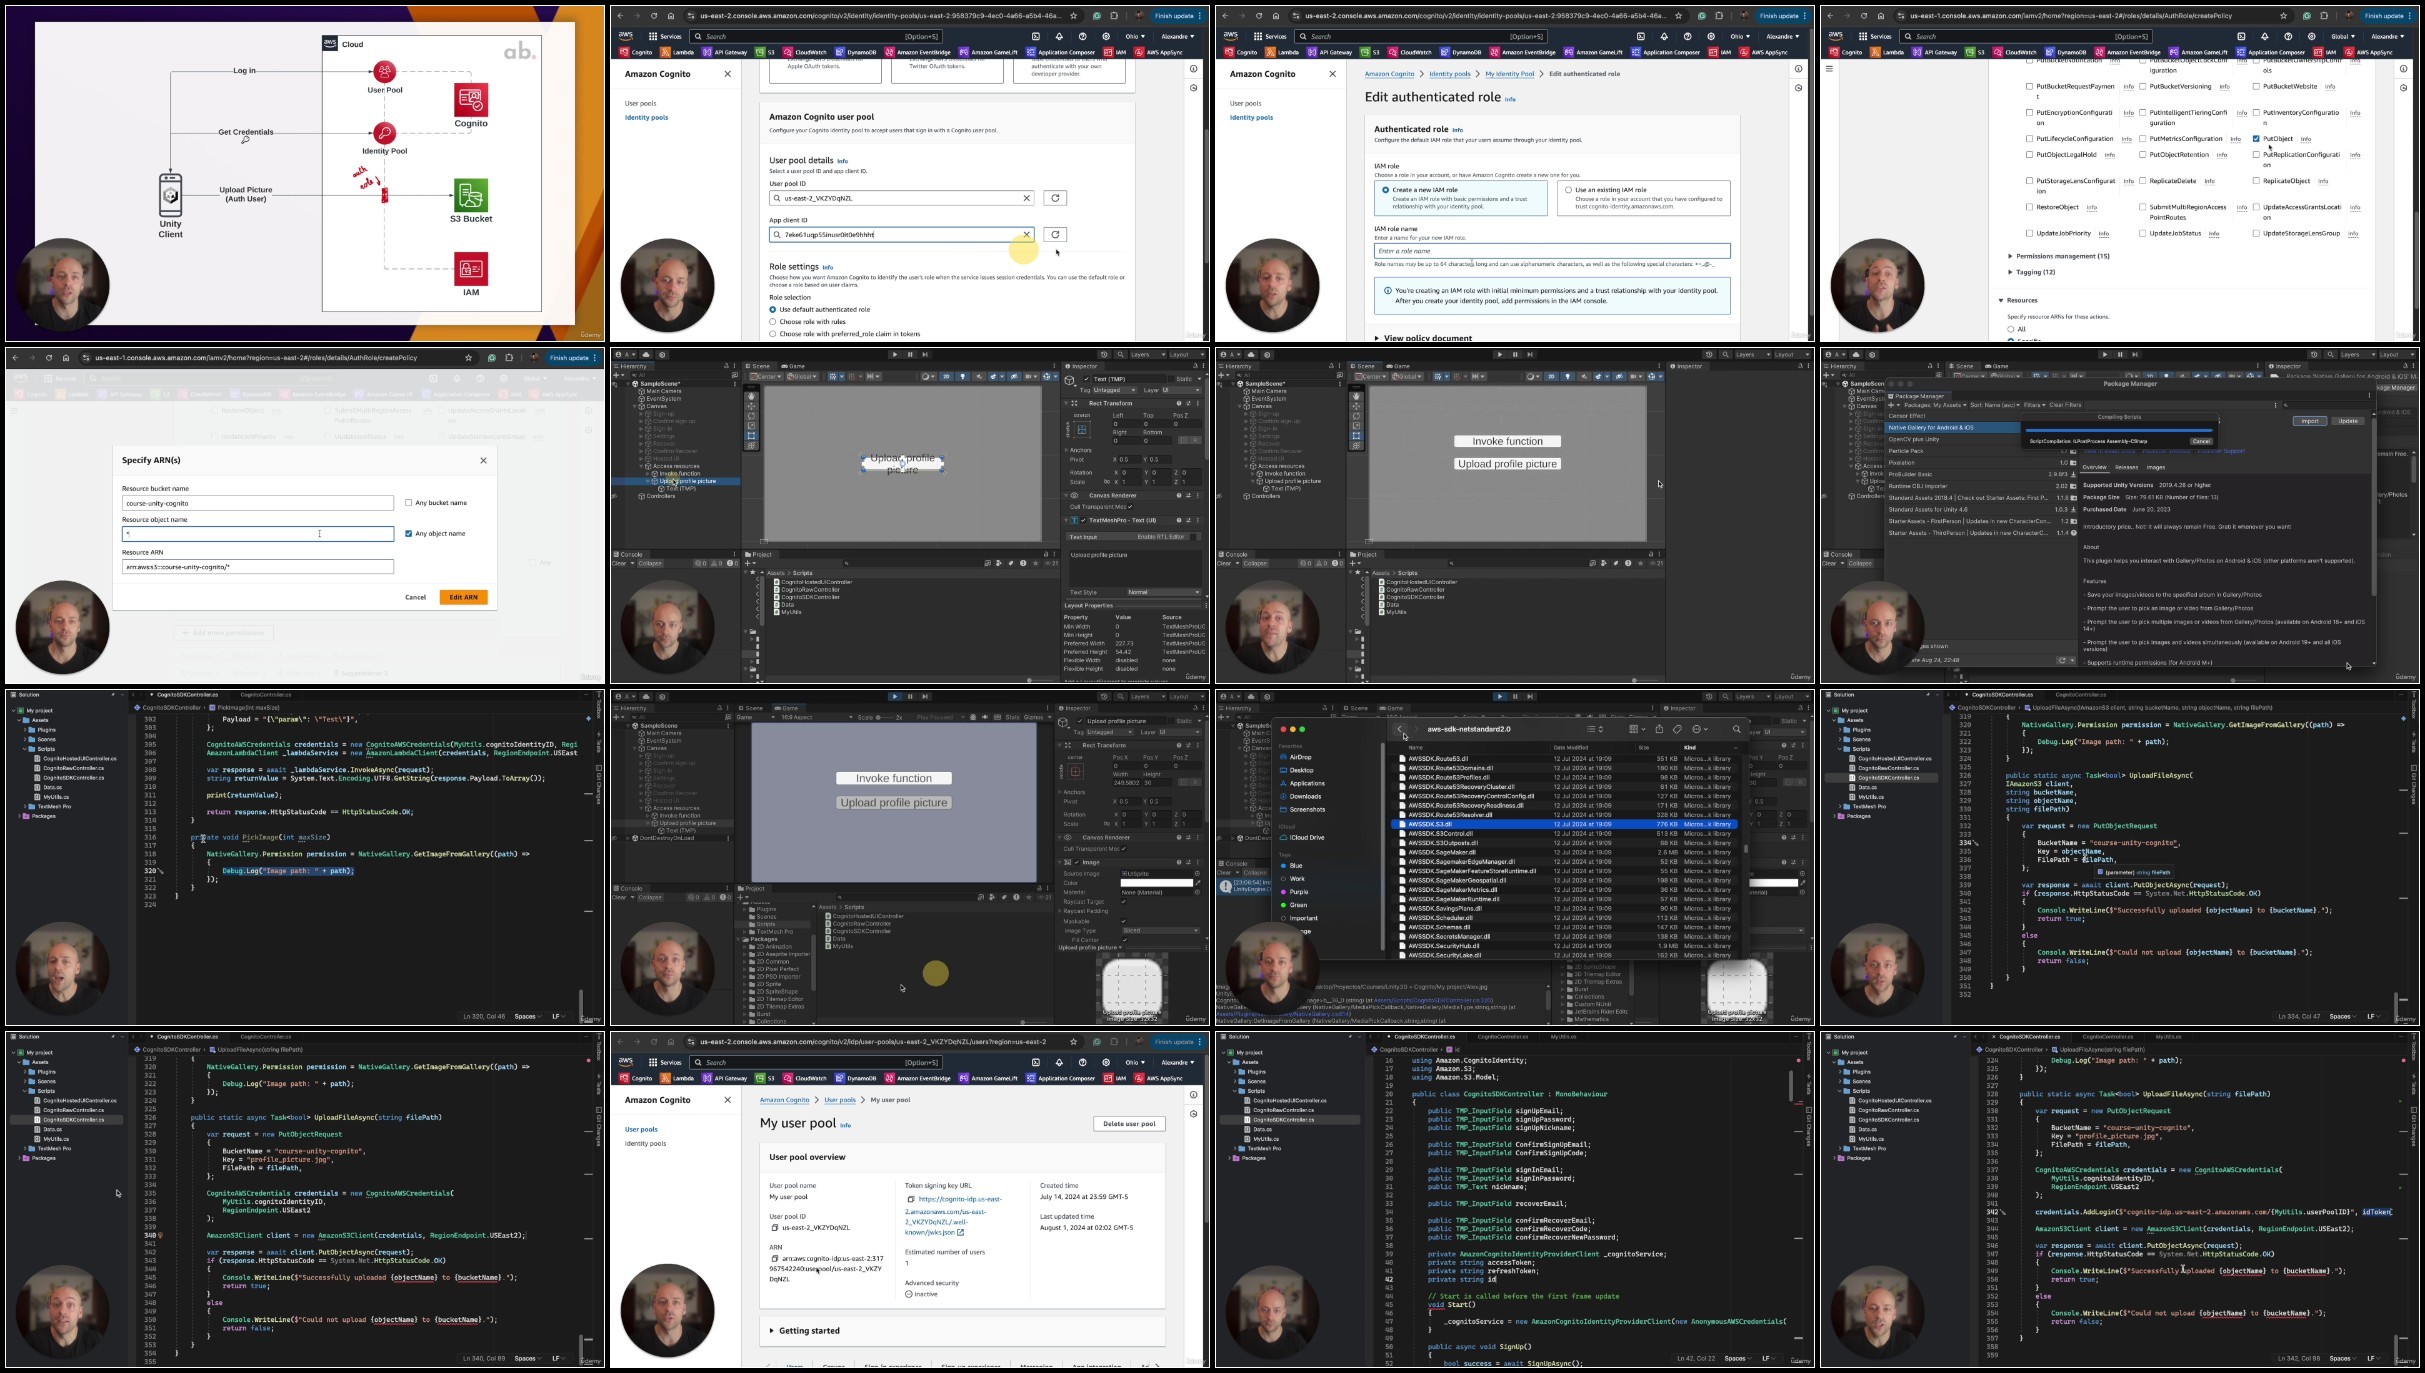Click the Finder window search magnifier
The width and height of the screenshot is (2425, 1373).
coord(1736,729)
